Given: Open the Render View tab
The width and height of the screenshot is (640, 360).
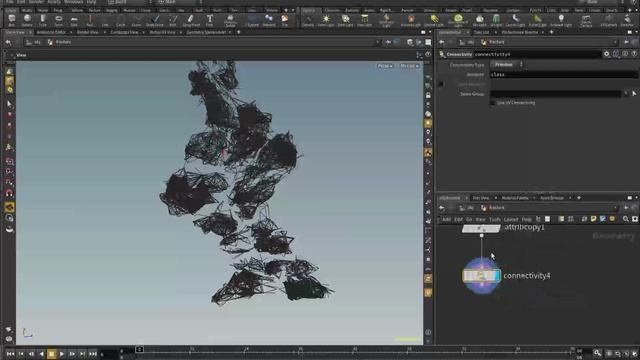Looking at the screenshot, I should 87,32.
